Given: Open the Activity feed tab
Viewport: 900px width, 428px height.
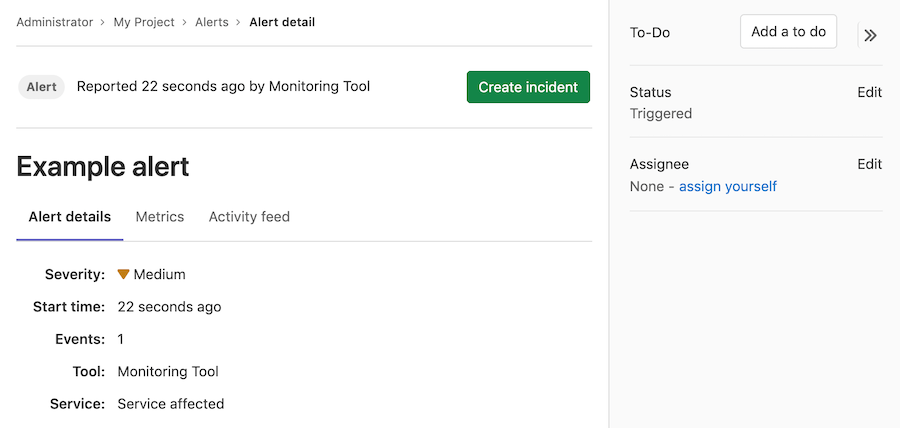Looking at the screenshot, I should point(249,217).
